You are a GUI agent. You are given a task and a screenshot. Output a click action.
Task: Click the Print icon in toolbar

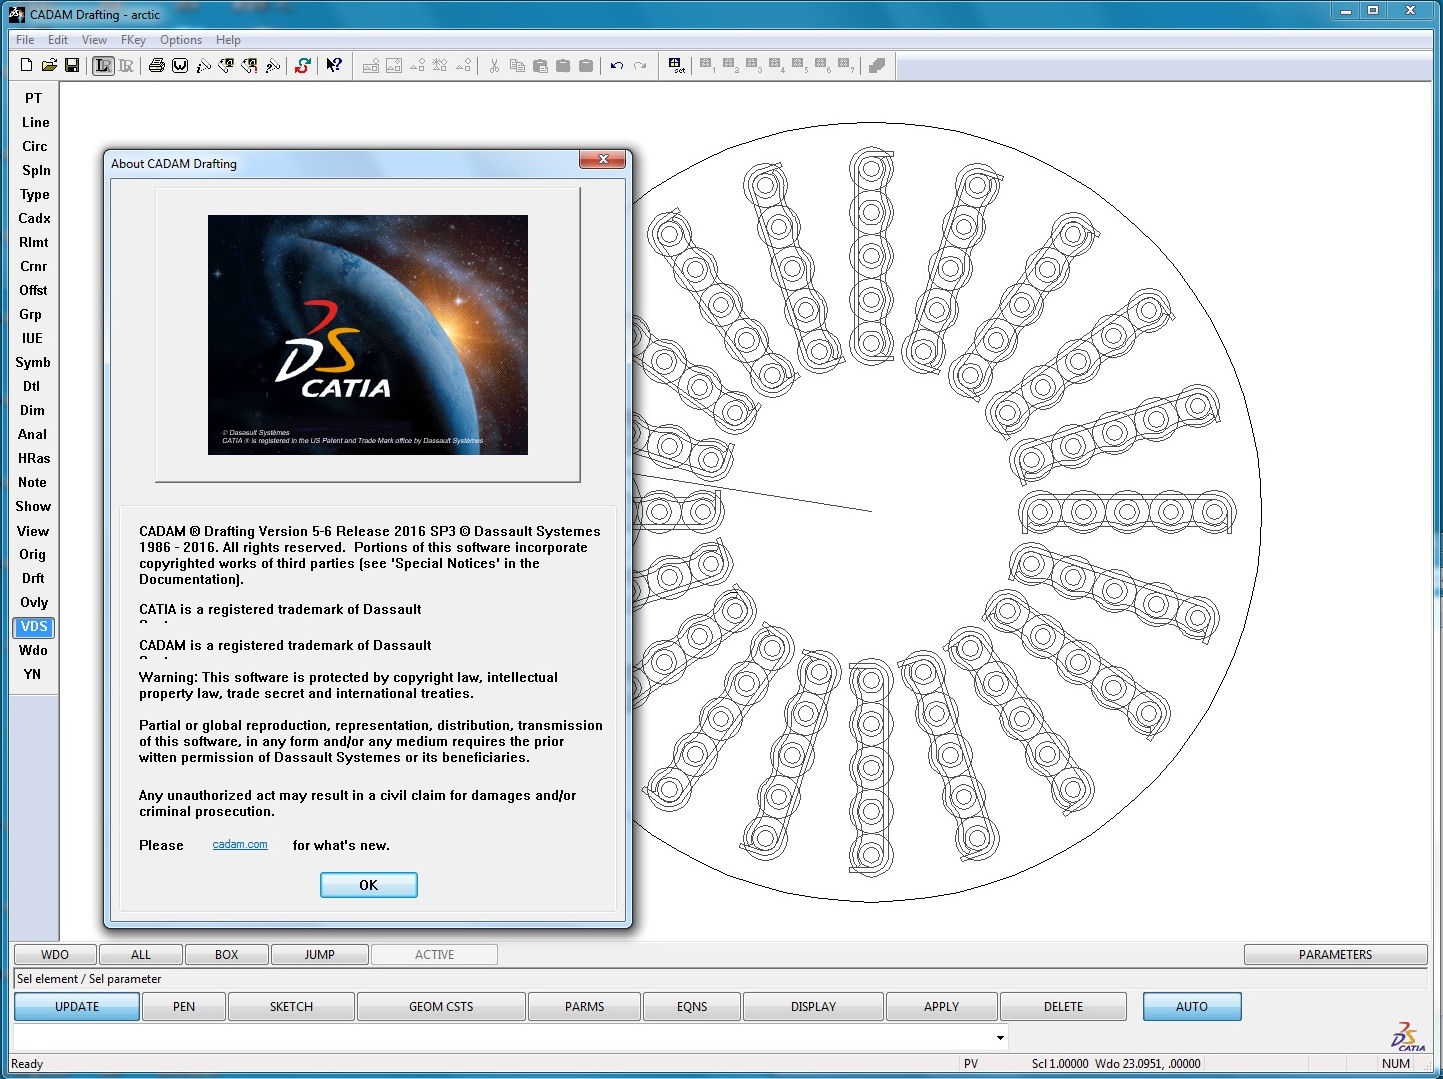157,65
